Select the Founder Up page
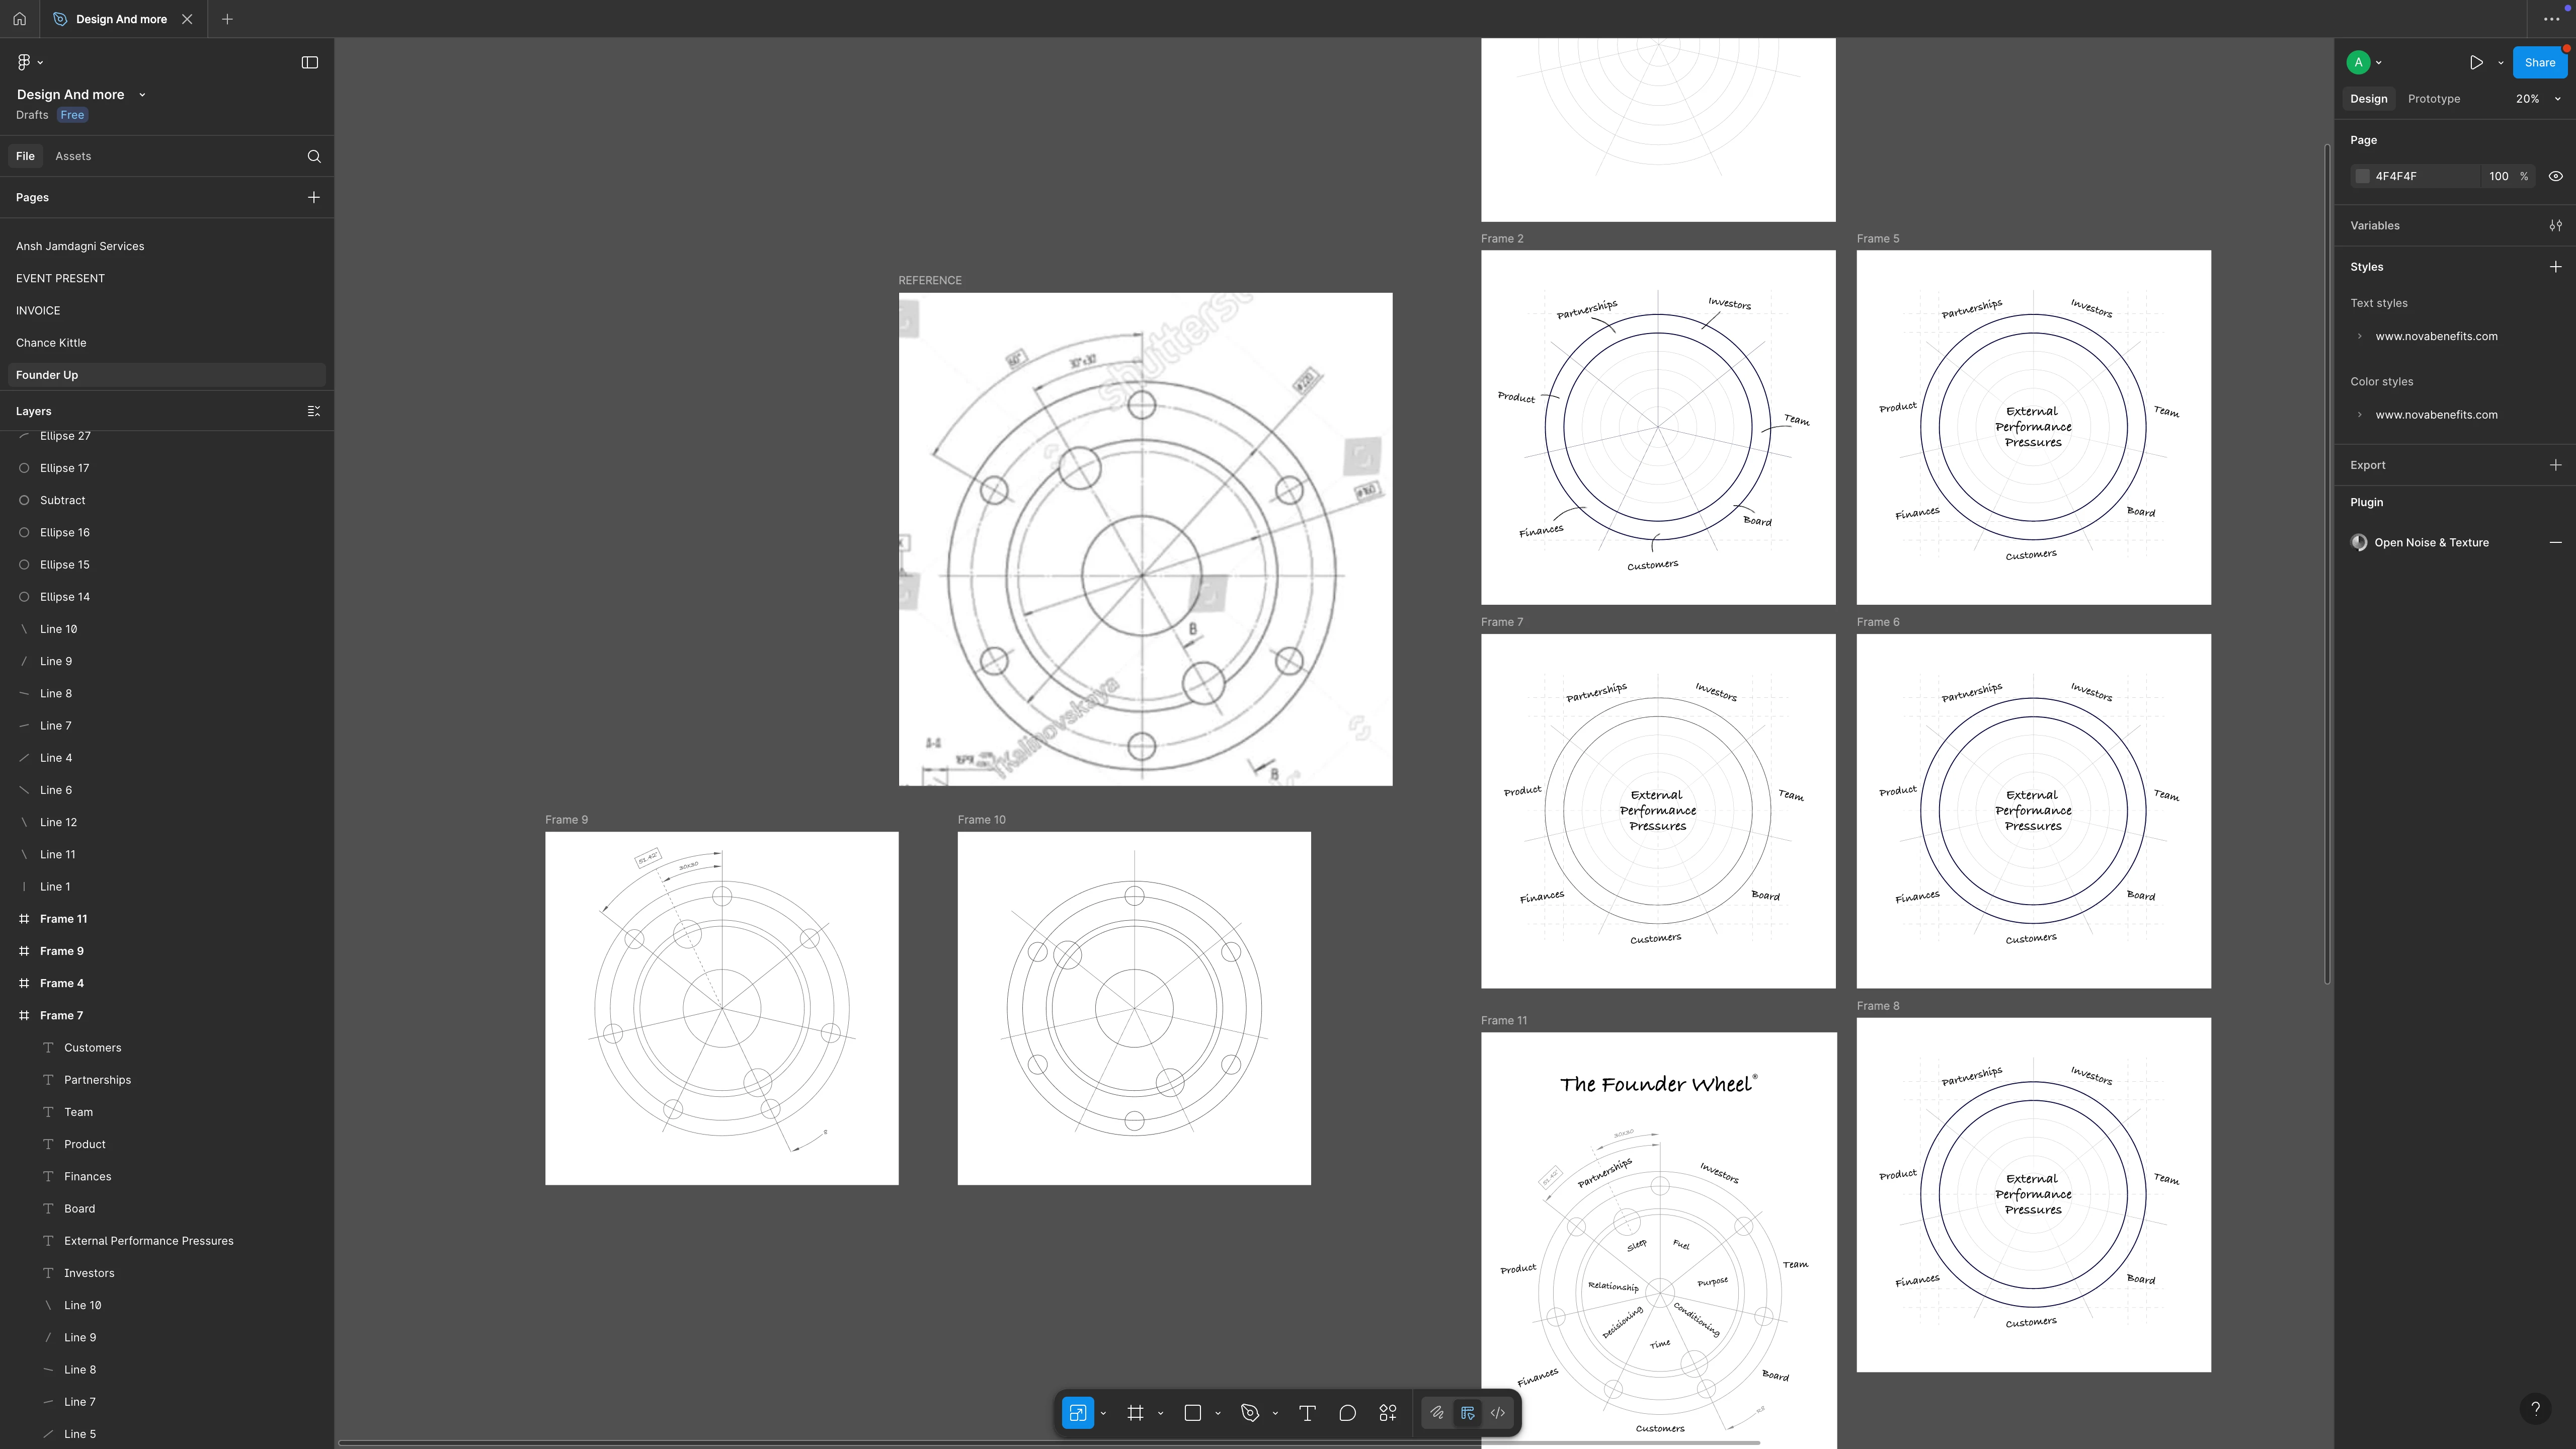Image resolution: width=2576 pixels, height=1449 pixels. 167,375
